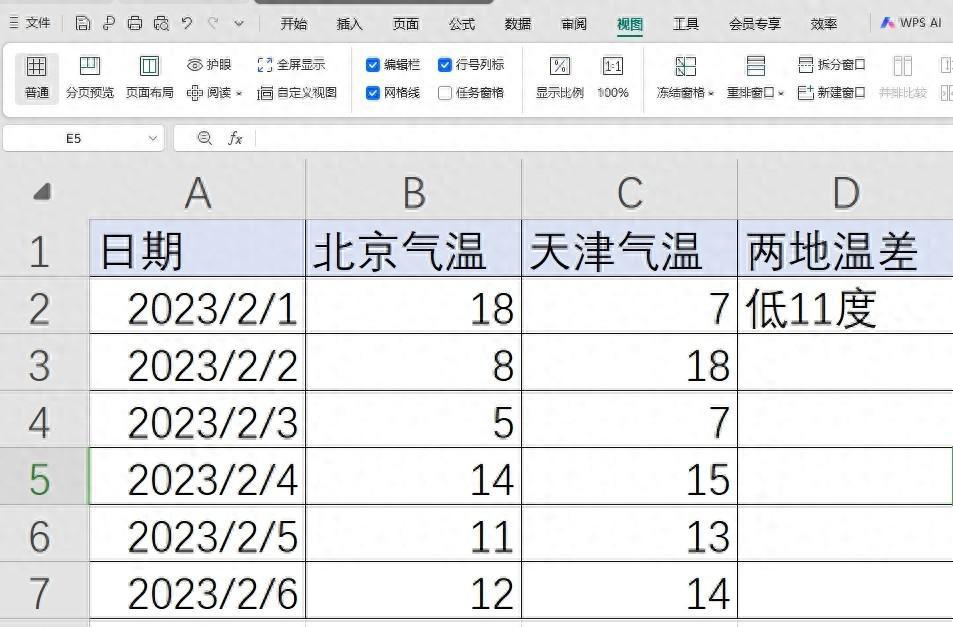Click Beijing temperature cell showing 14
Viewport: 953px width, 627px height.
point(414,477)
